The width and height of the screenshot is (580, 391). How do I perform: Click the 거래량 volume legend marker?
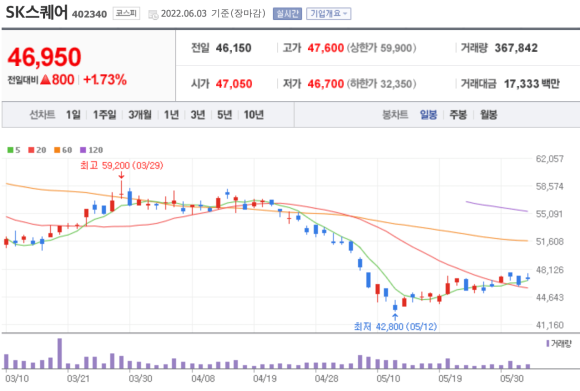548,344
